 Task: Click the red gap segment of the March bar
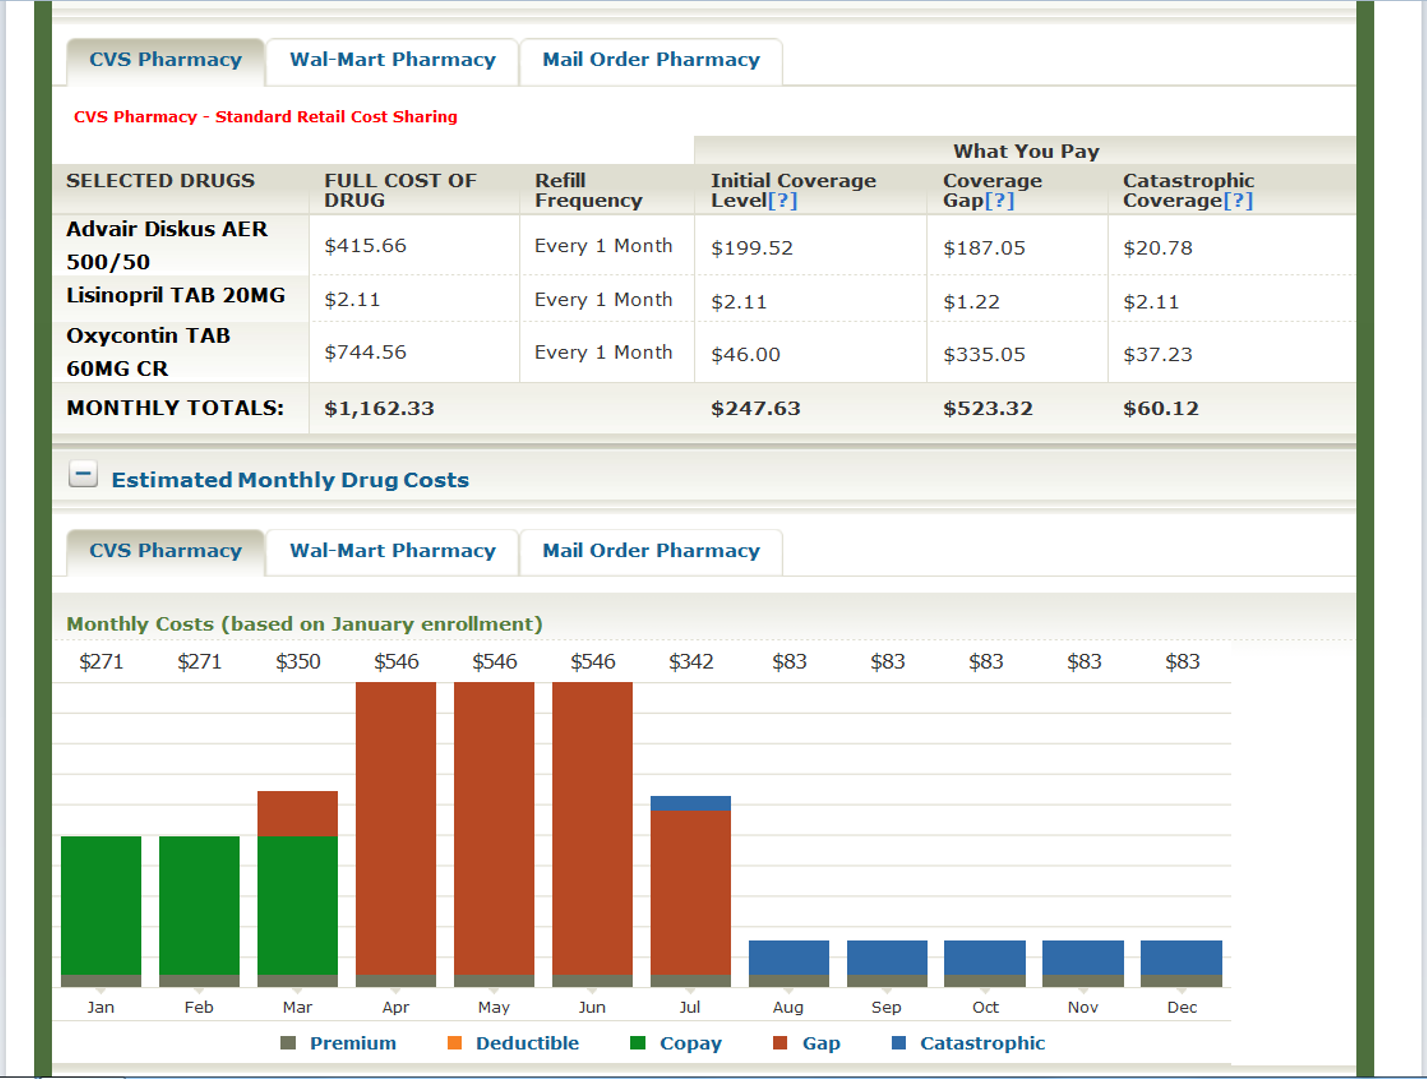(298, 813)
